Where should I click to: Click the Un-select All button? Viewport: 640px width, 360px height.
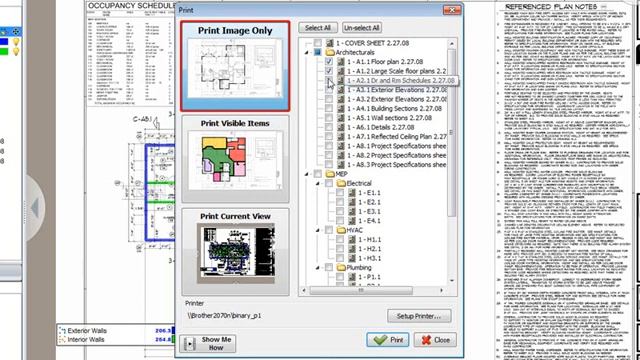tap(362, 28)
